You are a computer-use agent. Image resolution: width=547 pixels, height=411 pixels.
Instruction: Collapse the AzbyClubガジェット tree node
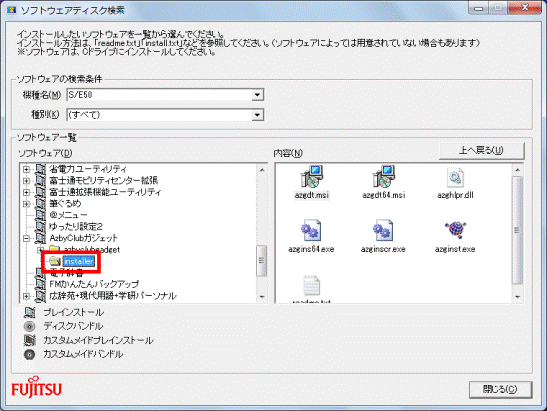pyautogui.click(x=26, y=238)
